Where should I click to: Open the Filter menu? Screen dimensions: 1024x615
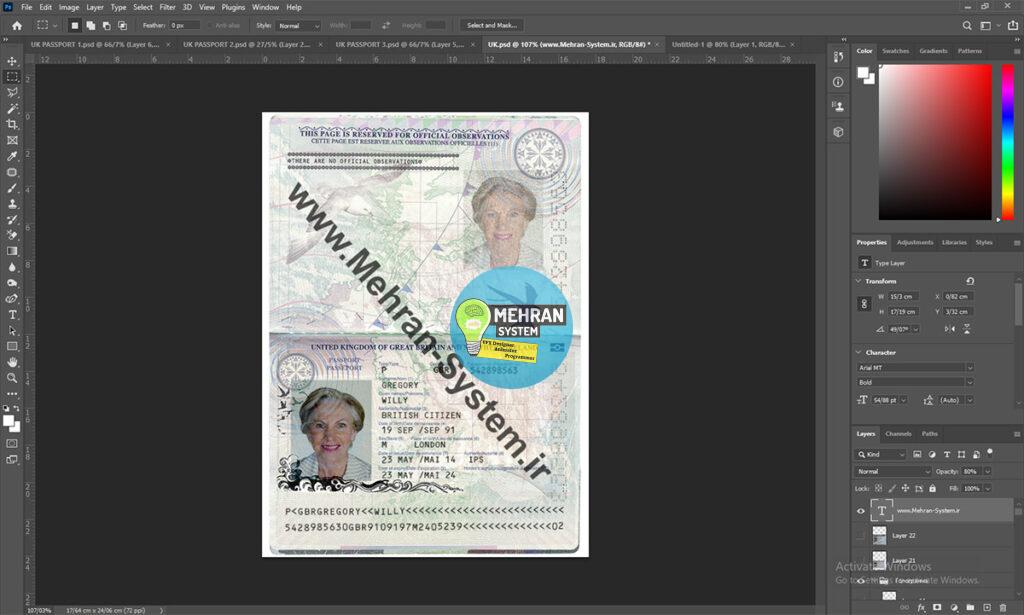point(167,7)
